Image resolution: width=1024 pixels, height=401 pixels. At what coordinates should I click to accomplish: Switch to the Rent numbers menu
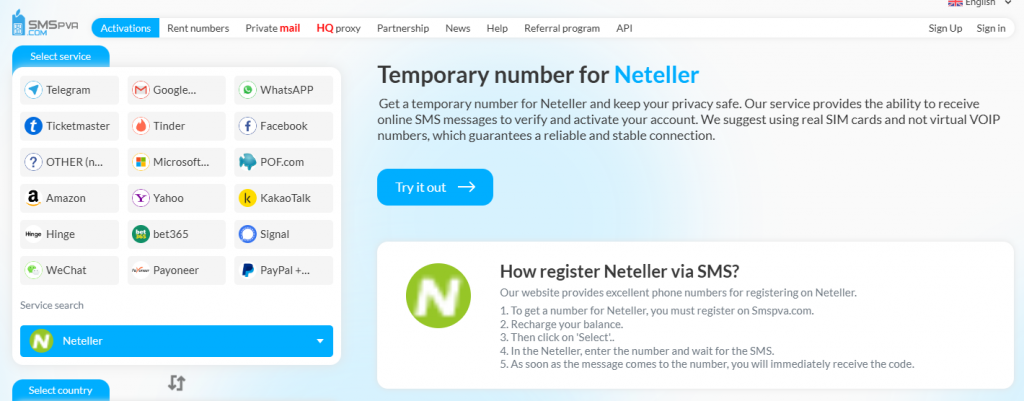click(197, 28)
